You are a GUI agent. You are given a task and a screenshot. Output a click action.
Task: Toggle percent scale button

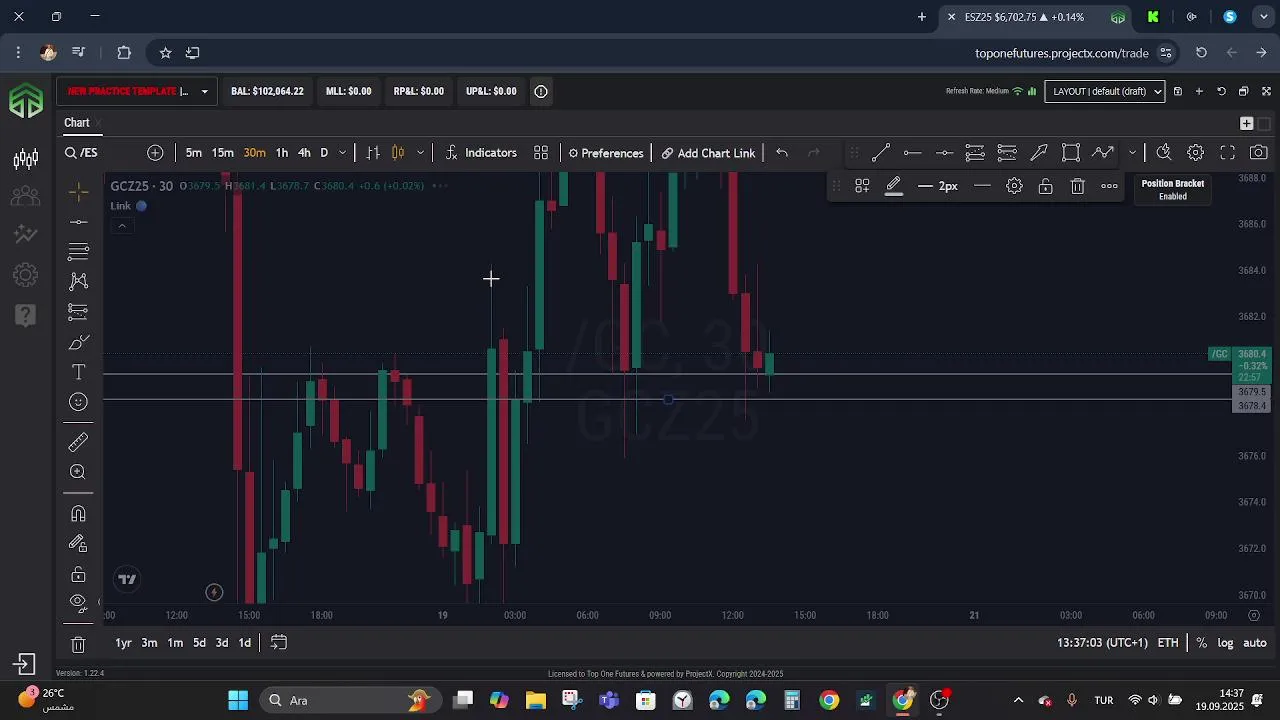pyautogui.click(x=1201, y=643)
